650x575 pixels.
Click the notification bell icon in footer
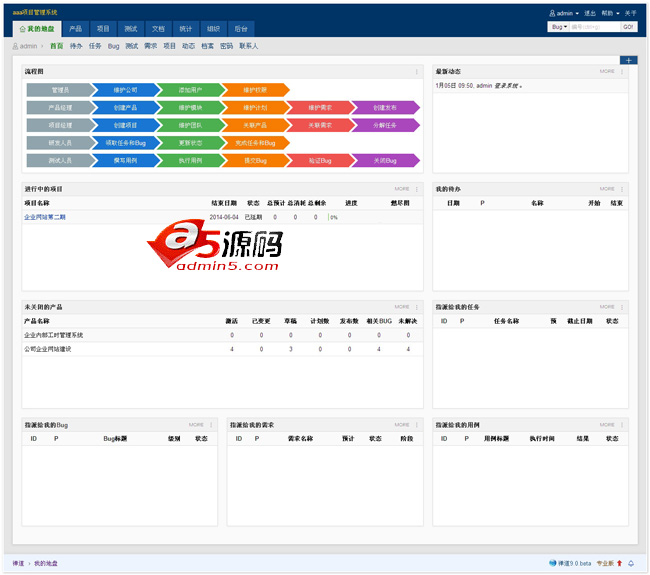631,563
